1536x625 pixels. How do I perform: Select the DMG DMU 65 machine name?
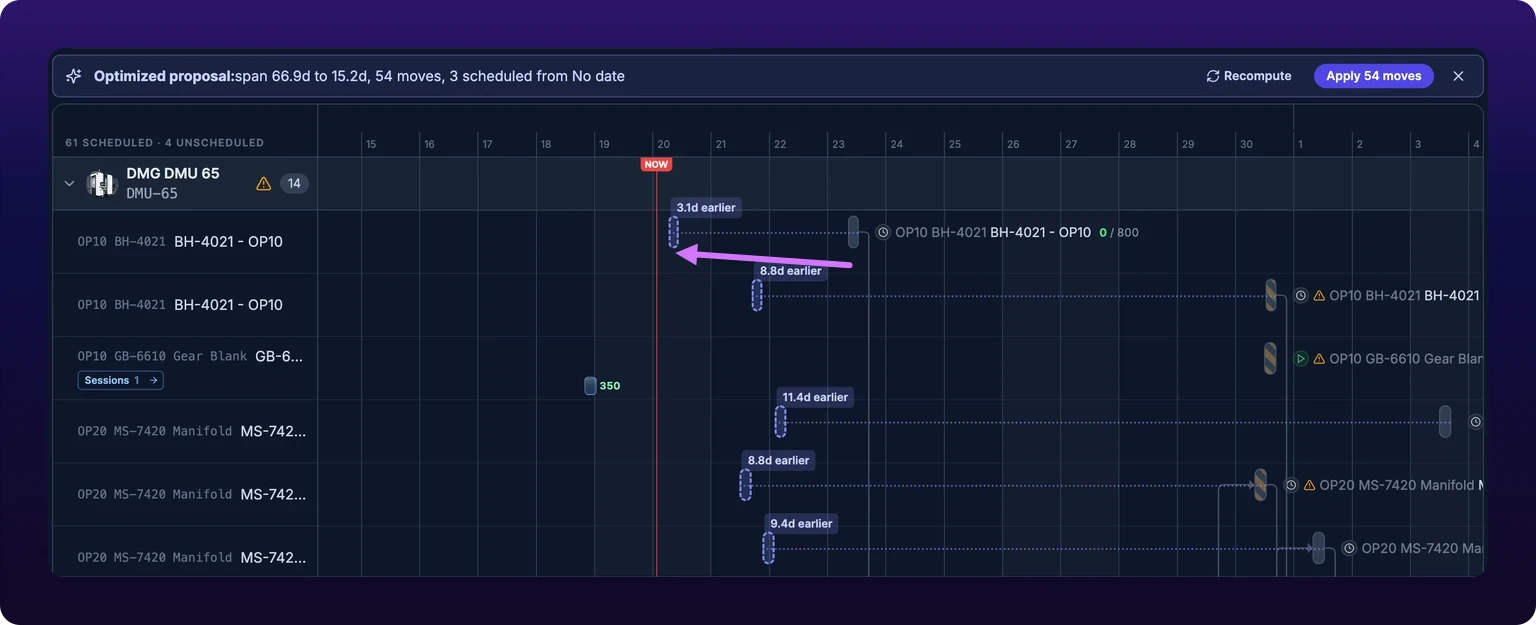click(x=173, y=174)
